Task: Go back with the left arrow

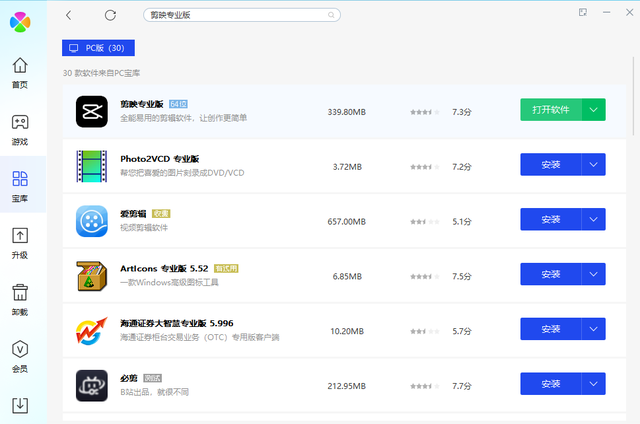Action: point(69,15)
